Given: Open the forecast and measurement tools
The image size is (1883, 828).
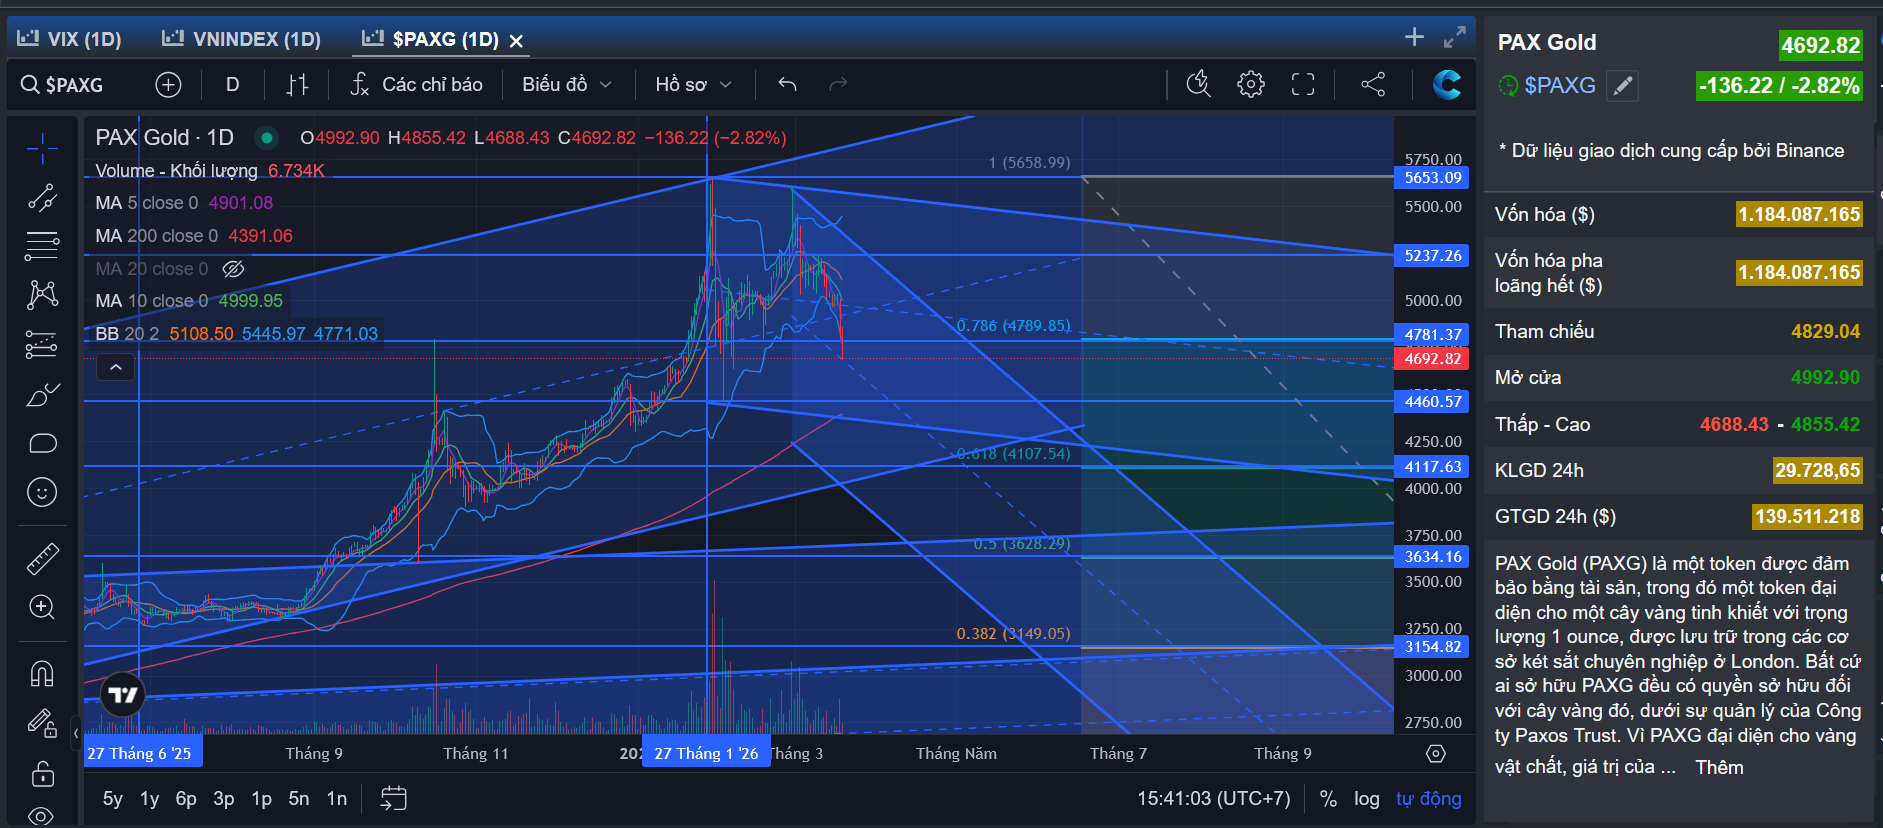Looking at the screenshot, I should 42,344.
